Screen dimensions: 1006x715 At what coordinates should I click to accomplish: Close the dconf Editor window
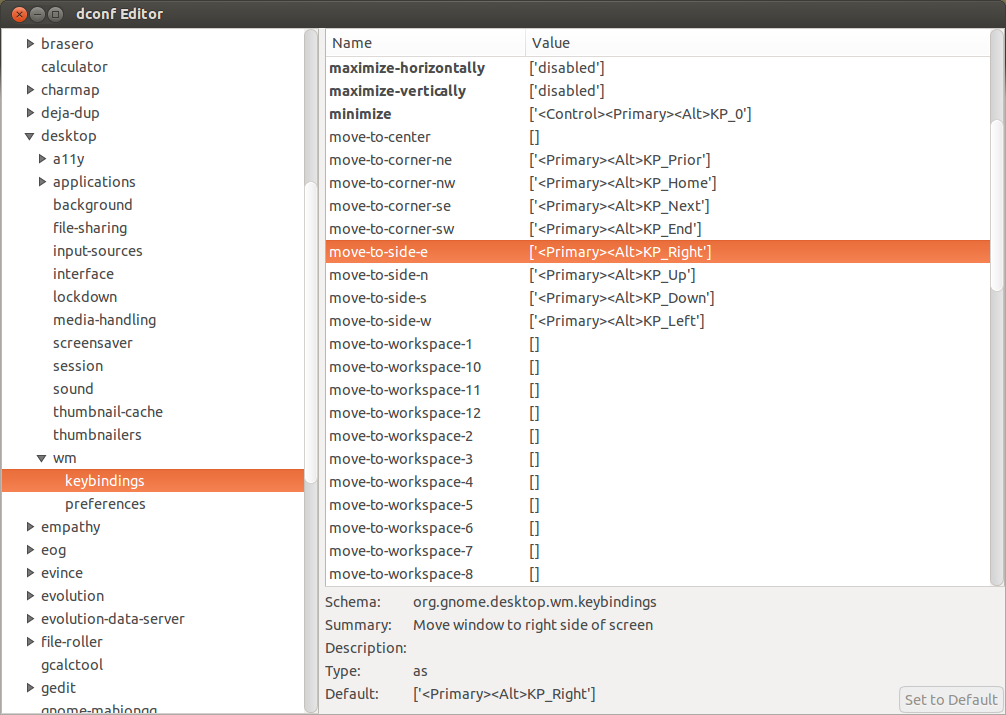click(x=19, y=13)
